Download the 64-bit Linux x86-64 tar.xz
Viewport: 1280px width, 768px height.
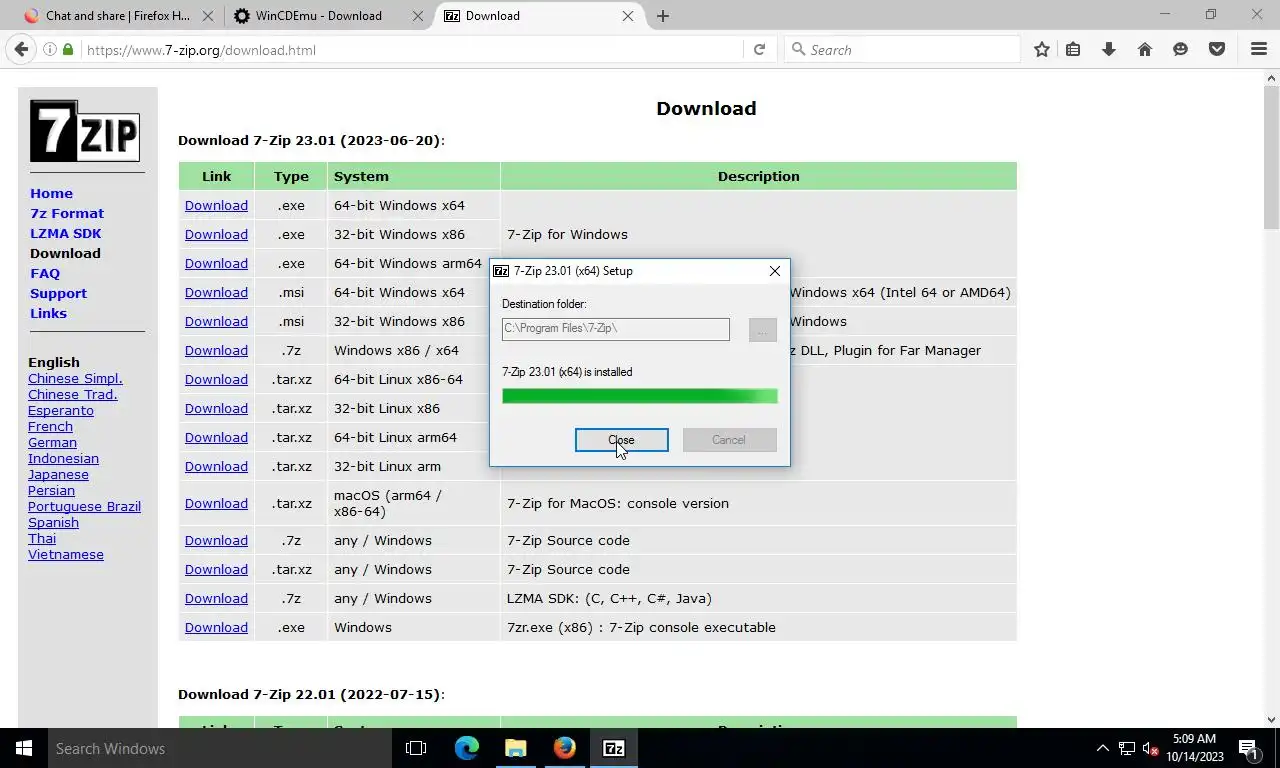(216, 379)
